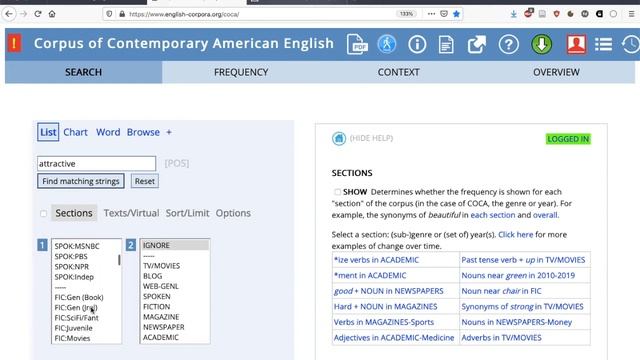Switch to the SEARCH tab
This screenshot has width=640, height=360.
pyautogui.click(x=83, y=72)
